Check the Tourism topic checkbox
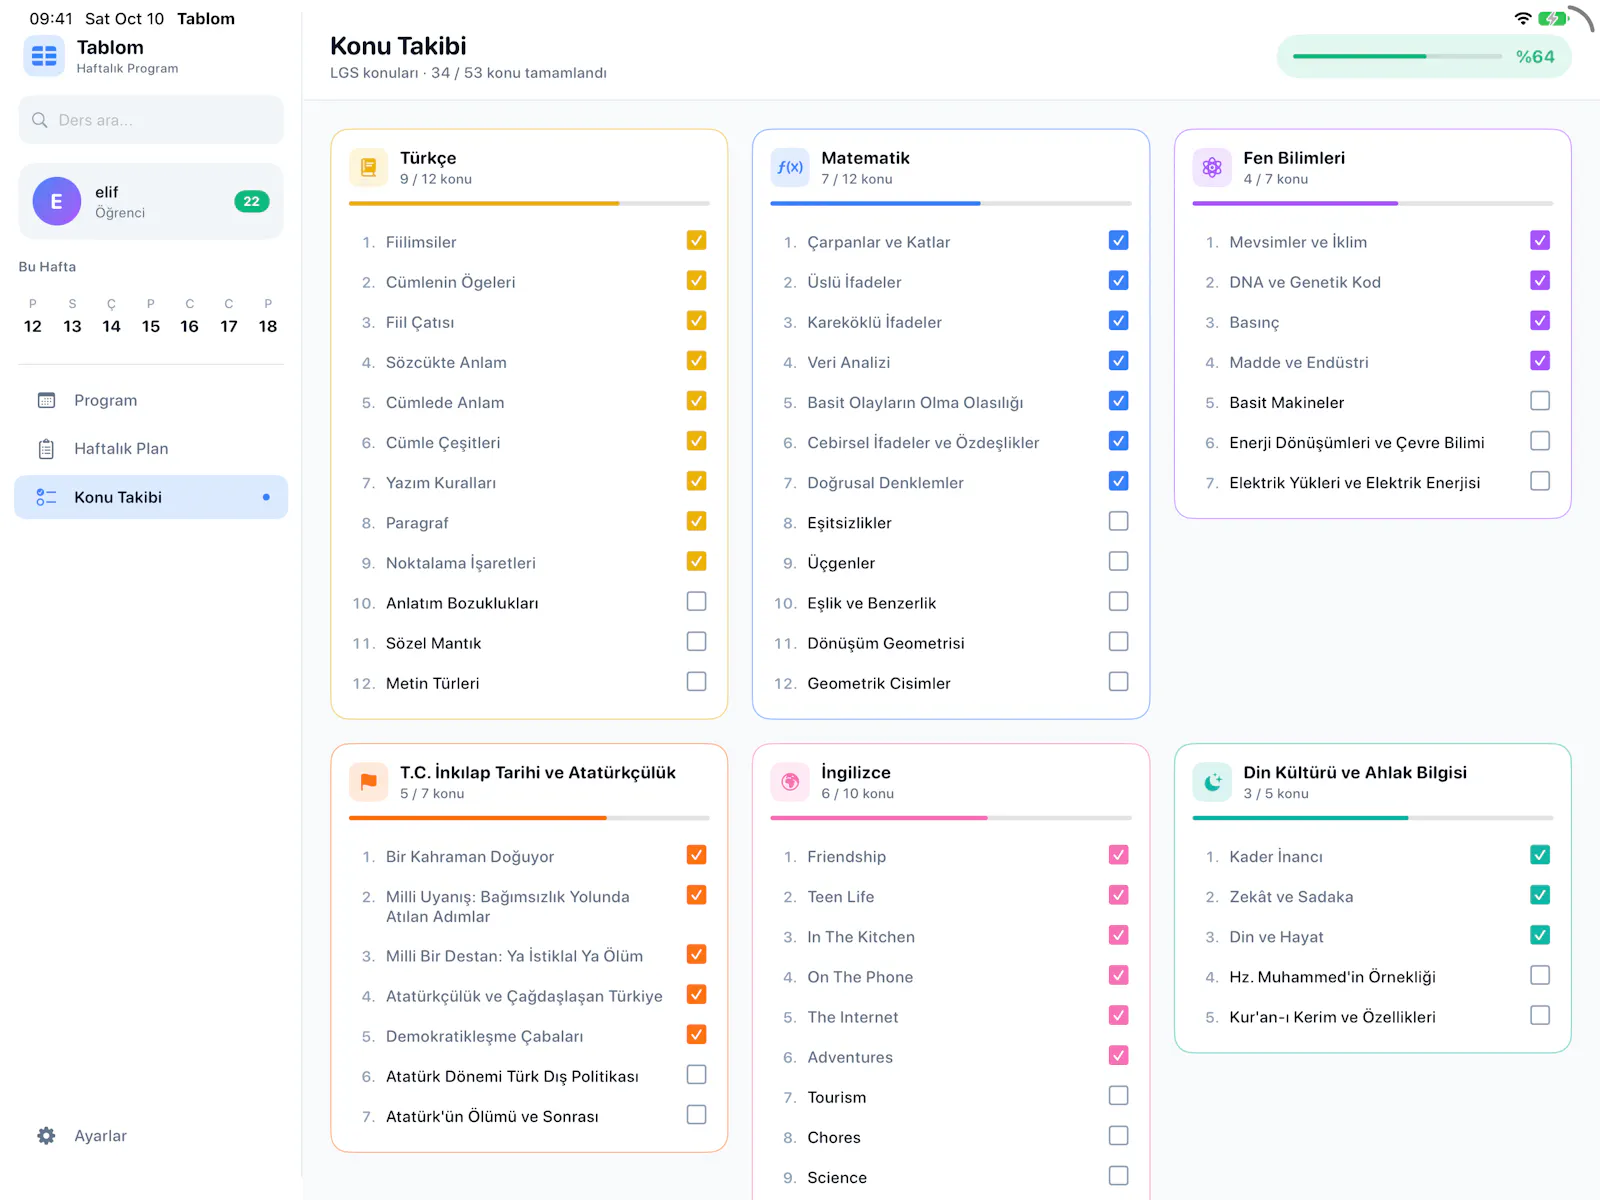The width and height of the screenshot is (1600, 1200). pyautogui.click(x=1119, y=1095)
